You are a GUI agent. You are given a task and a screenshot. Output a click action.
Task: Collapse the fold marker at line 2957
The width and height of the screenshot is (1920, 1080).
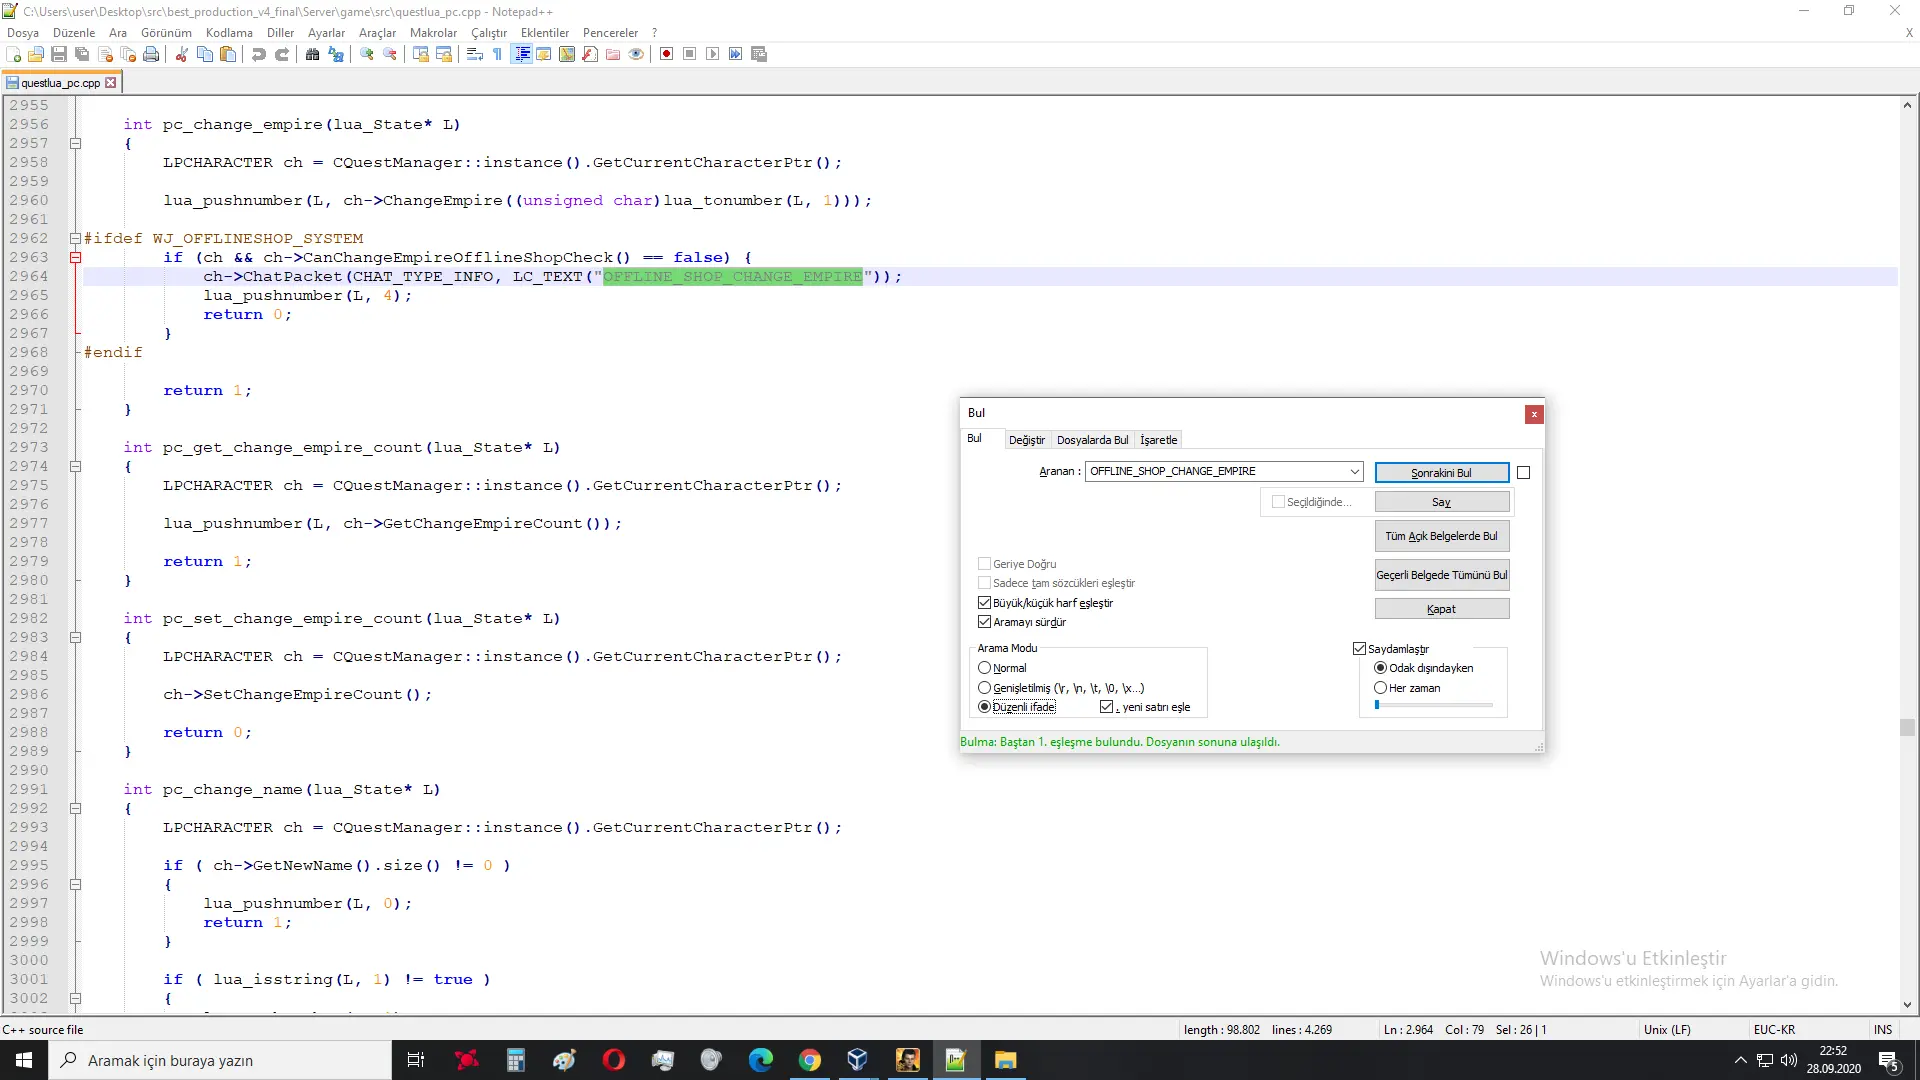[x=75, y=143]
